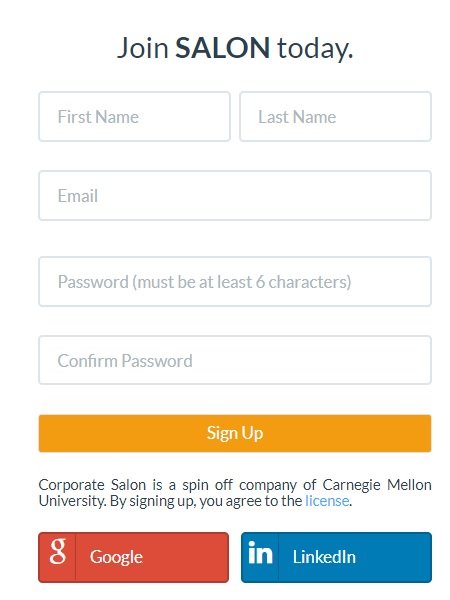Click the 'Join SALON today.' heading
450x600 pixels.
click(235, 49)
